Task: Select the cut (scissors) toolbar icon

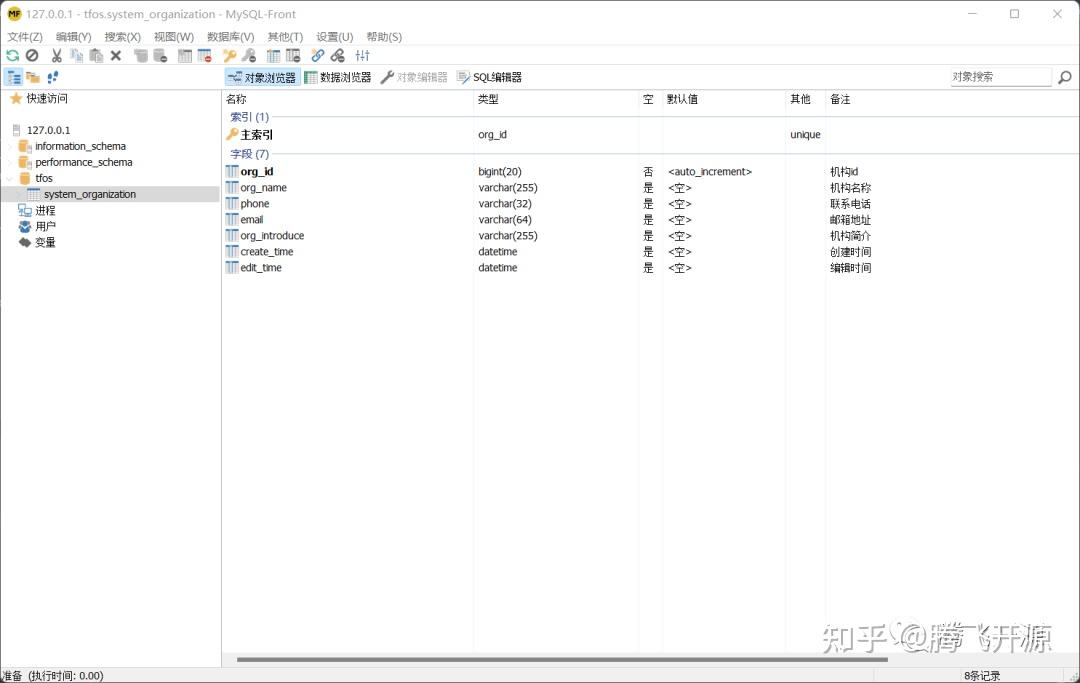Action: 57,56
